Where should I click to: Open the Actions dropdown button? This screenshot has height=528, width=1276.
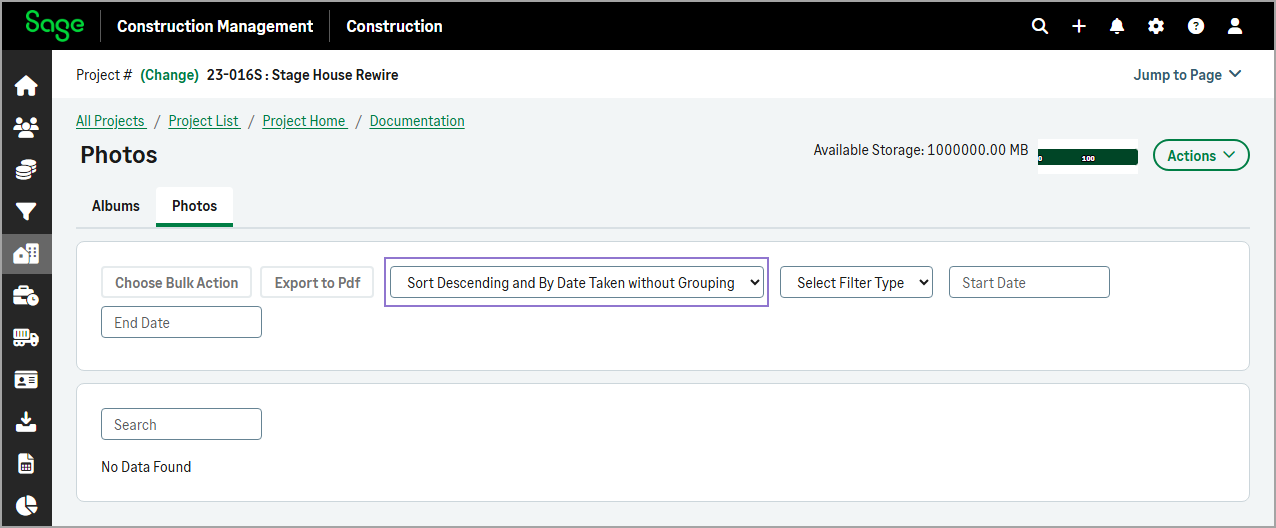point(1201,155)
